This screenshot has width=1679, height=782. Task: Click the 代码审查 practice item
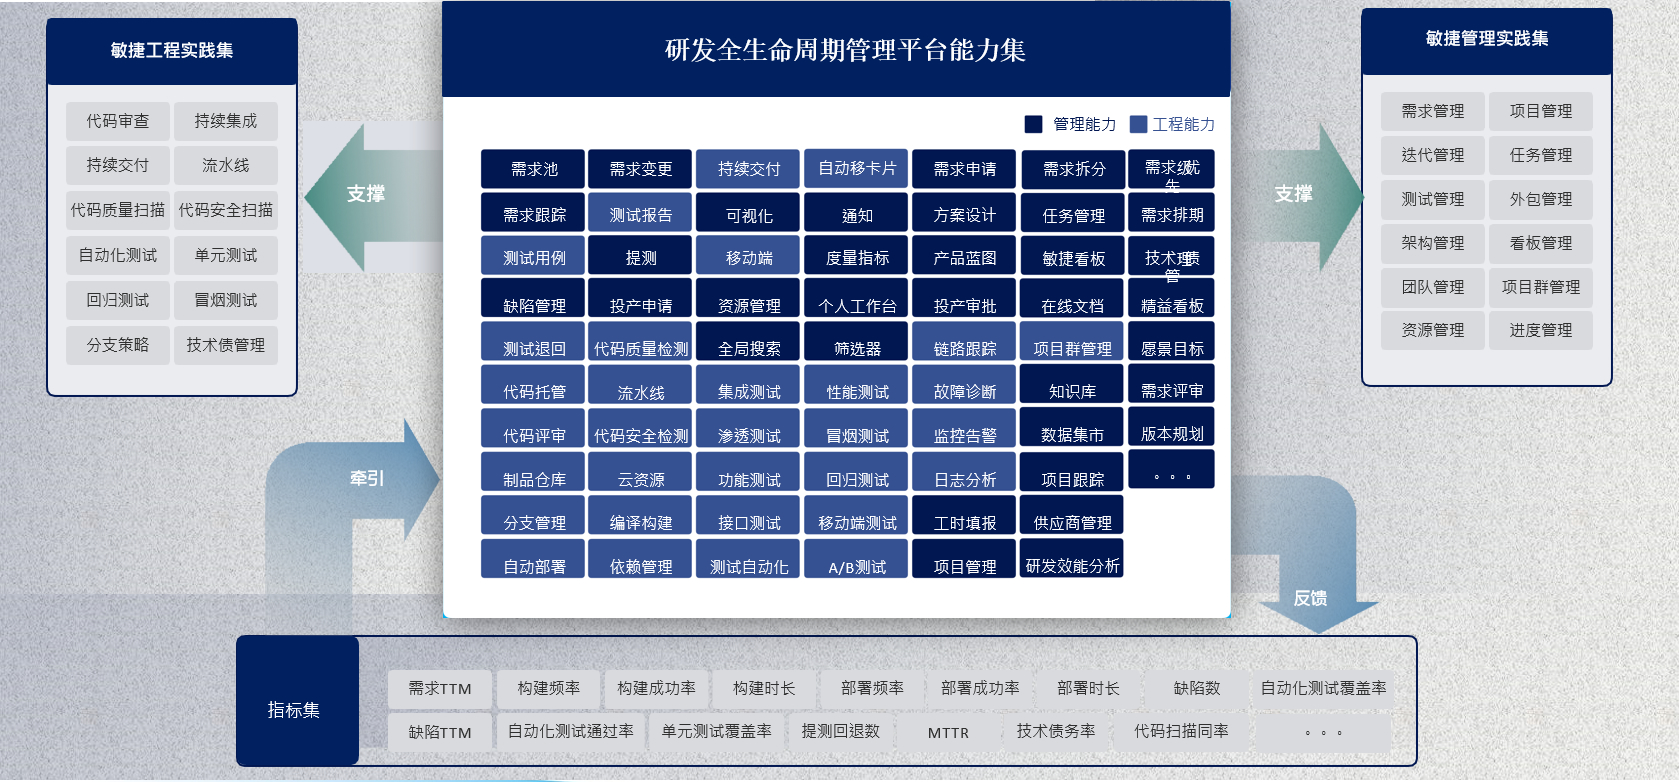tap(118, 121)
